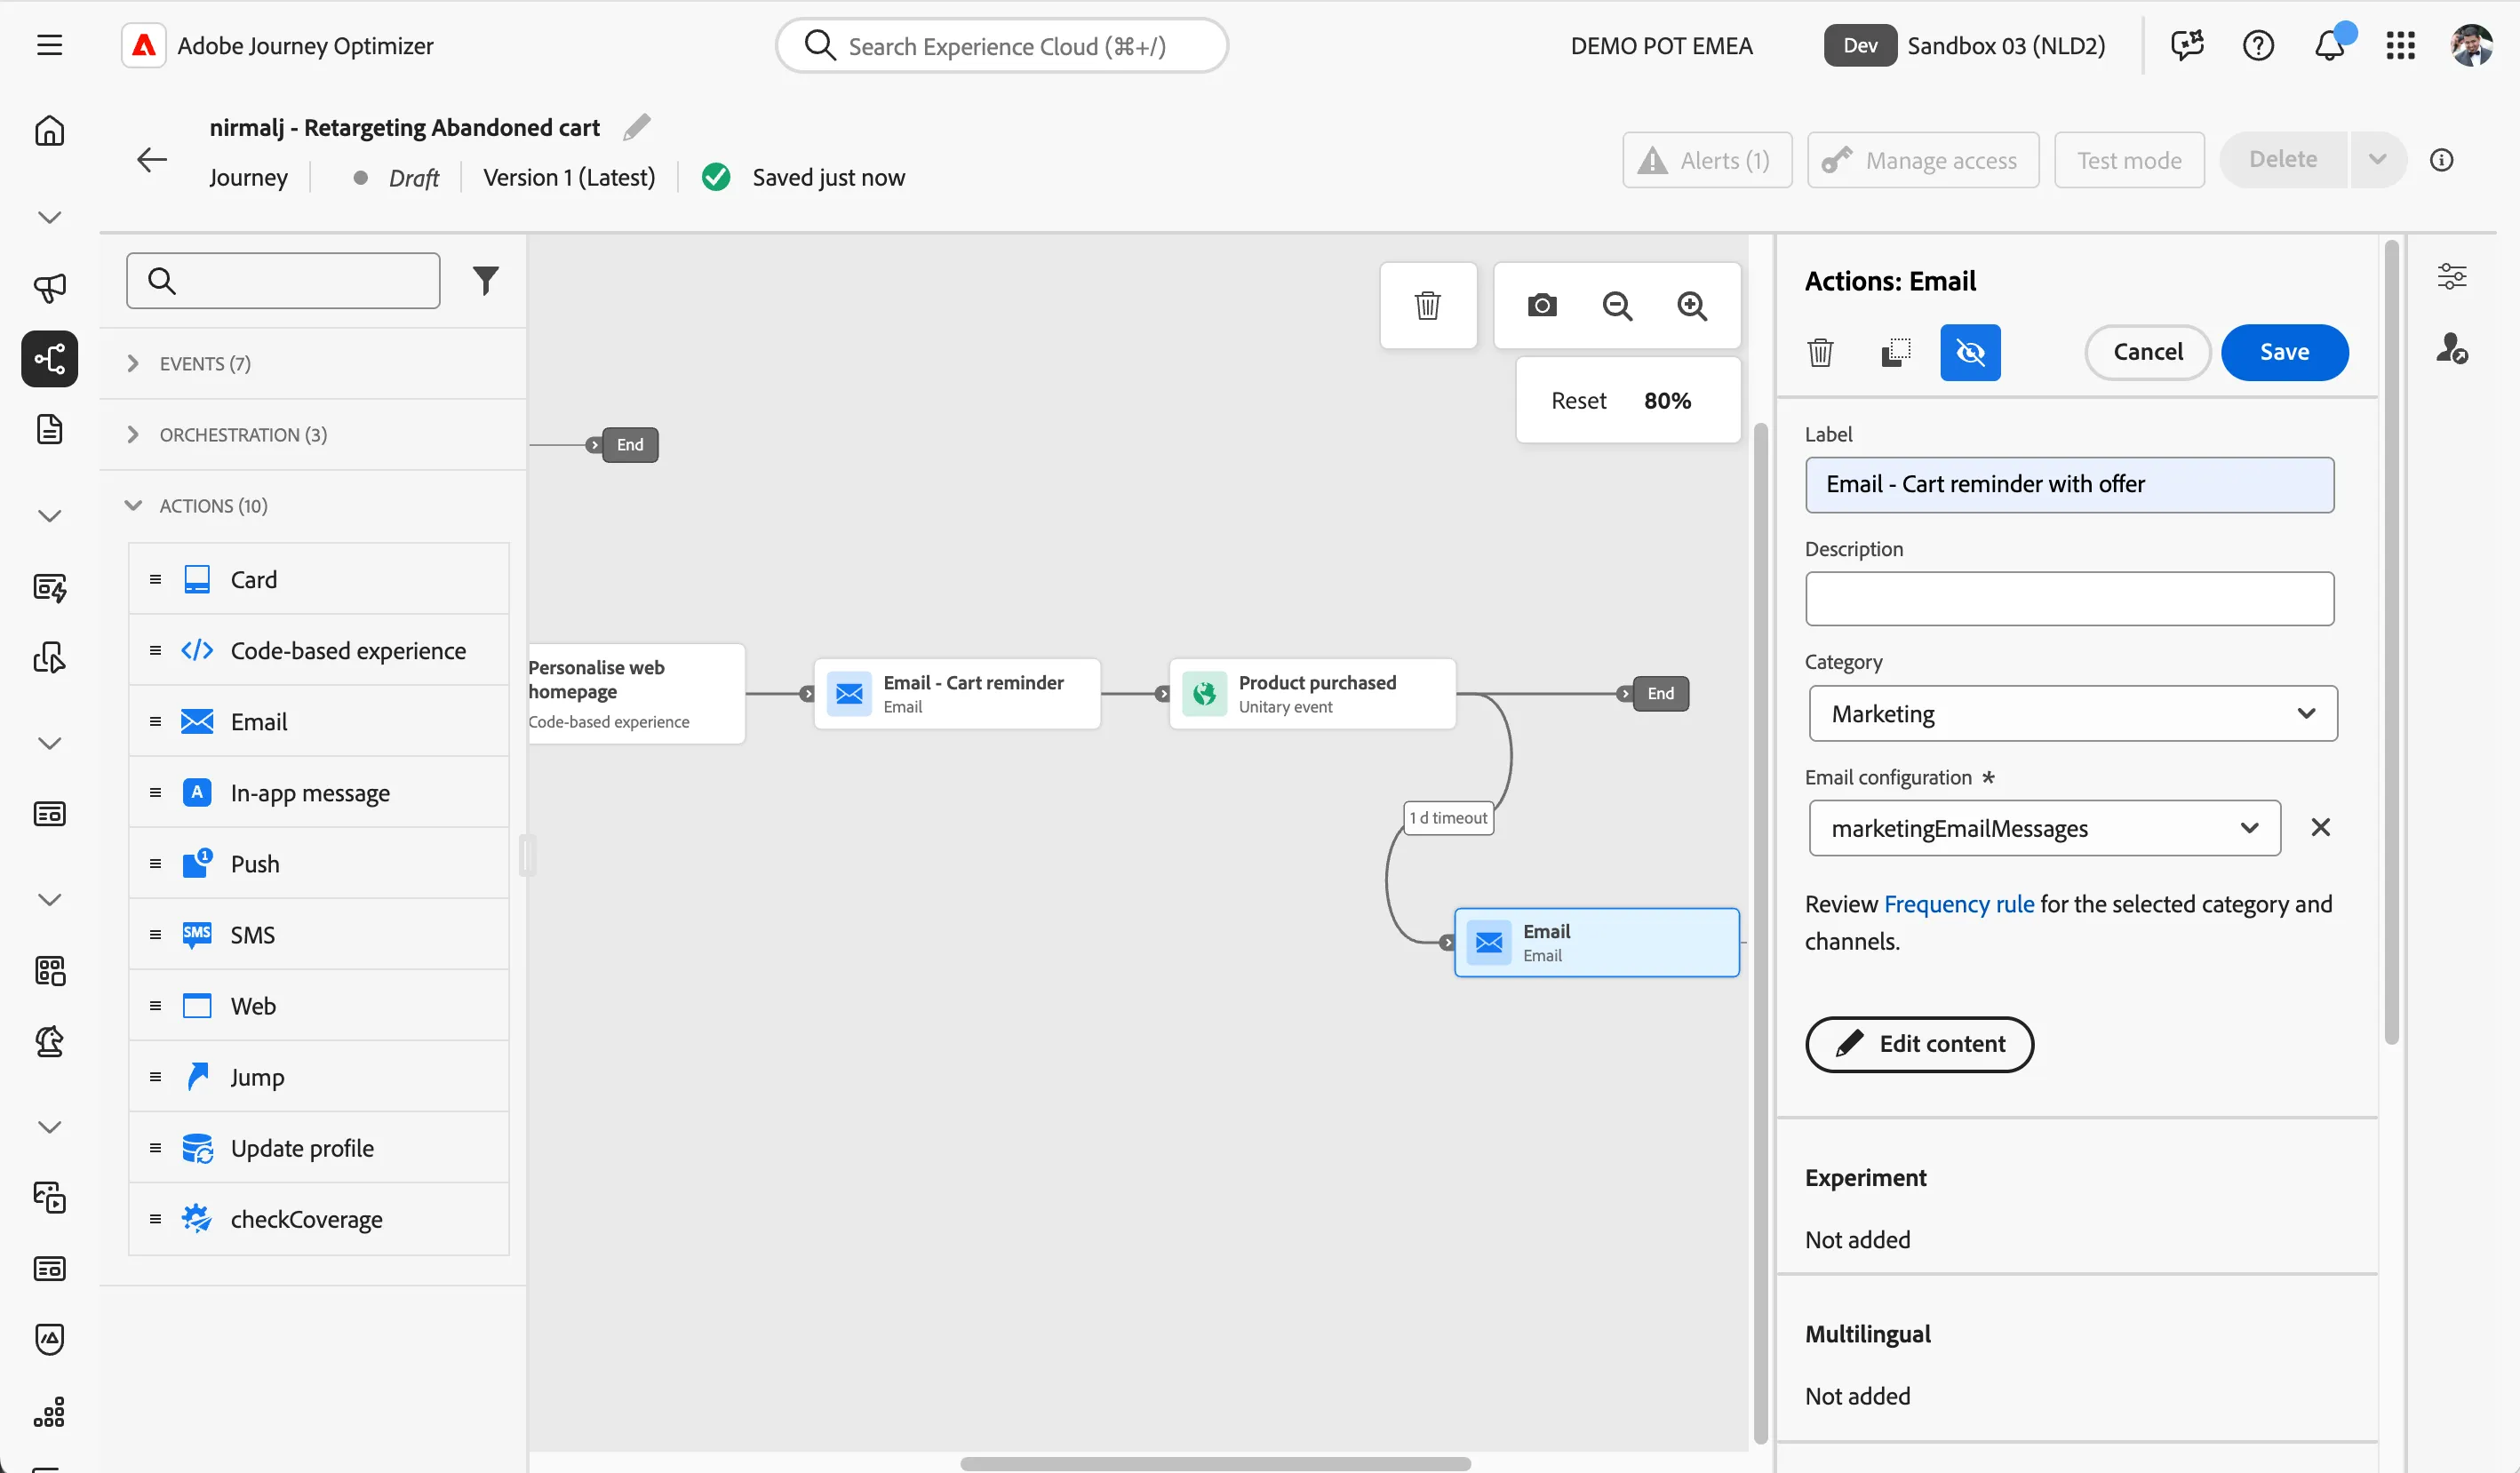Open Email configuration marketingEmailMessages dropdown

2044,828
